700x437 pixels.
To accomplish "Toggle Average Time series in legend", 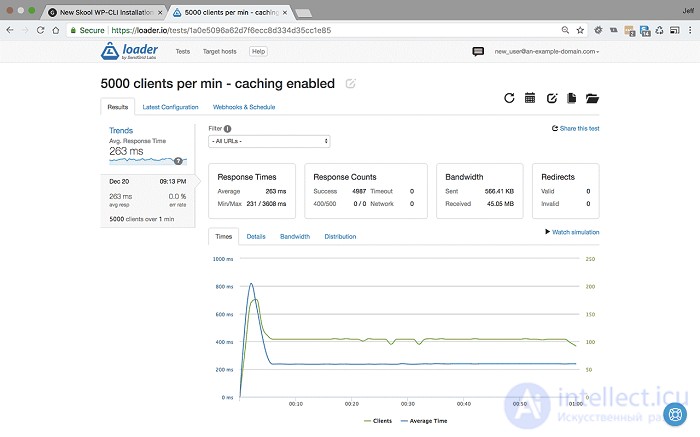I will [x=424, y=421].
